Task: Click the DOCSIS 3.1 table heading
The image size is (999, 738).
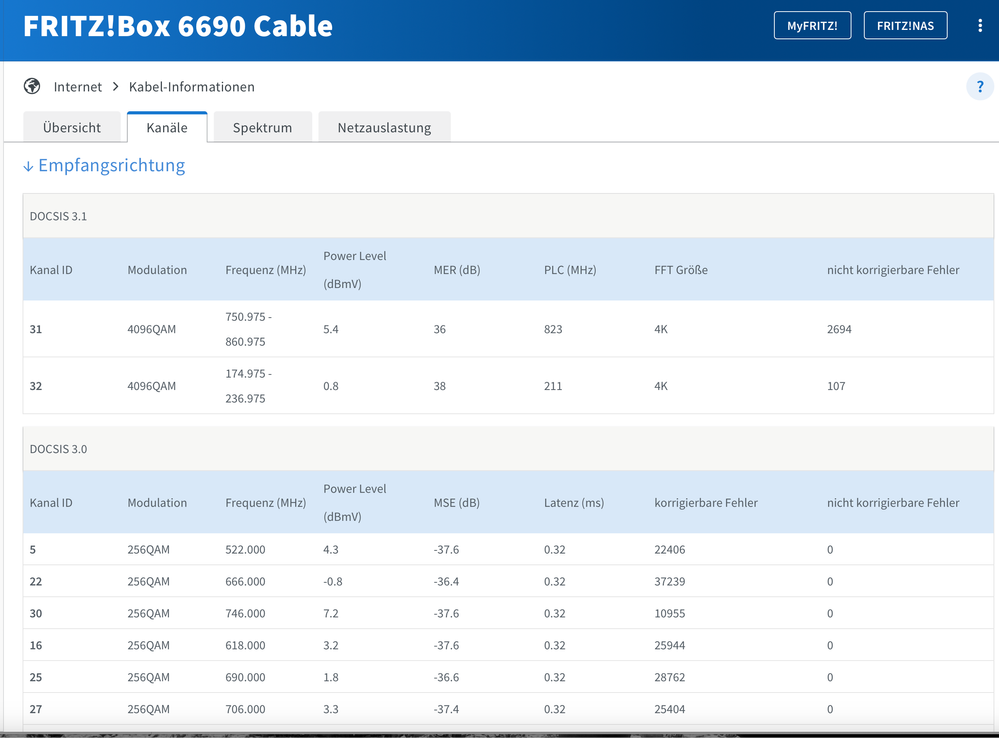Action: (58, 216)
